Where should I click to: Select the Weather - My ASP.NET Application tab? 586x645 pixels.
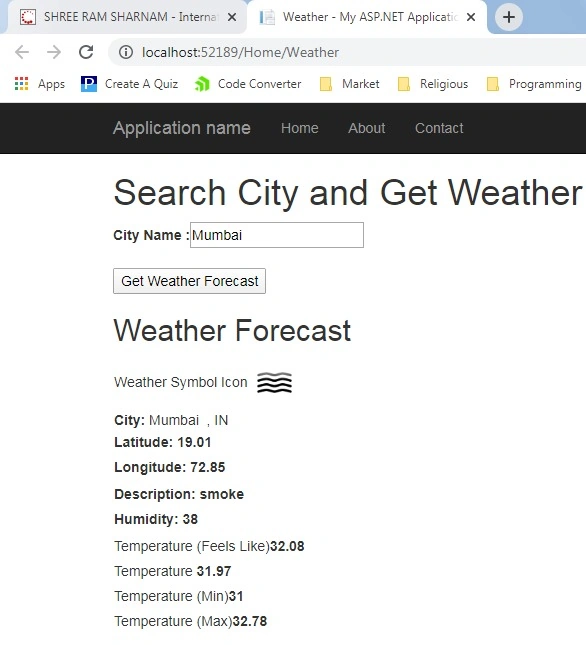coord(367,17)
